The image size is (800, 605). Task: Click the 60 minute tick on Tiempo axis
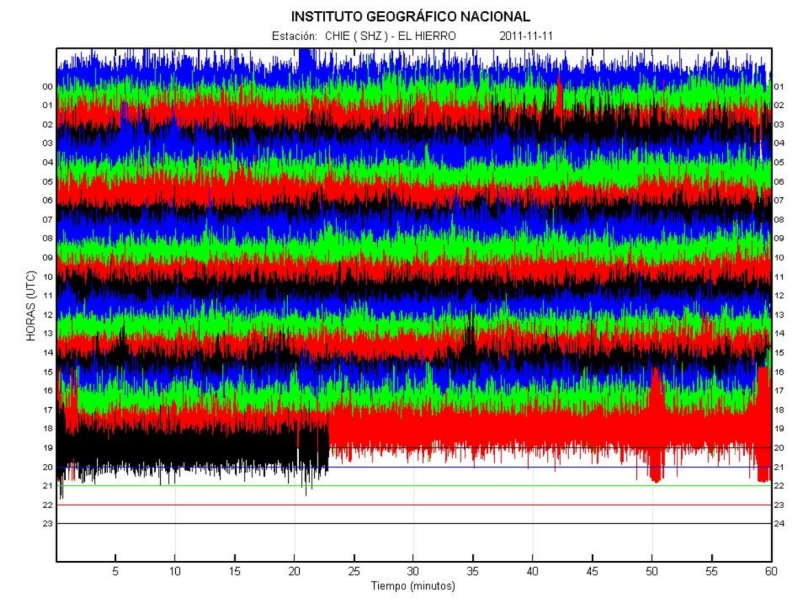pos(771,571)
